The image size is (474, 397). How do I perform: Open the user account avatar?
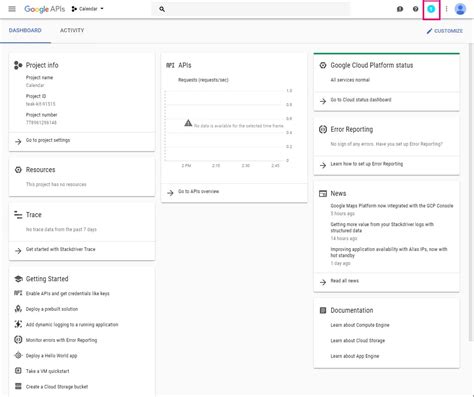pos(460,9)
